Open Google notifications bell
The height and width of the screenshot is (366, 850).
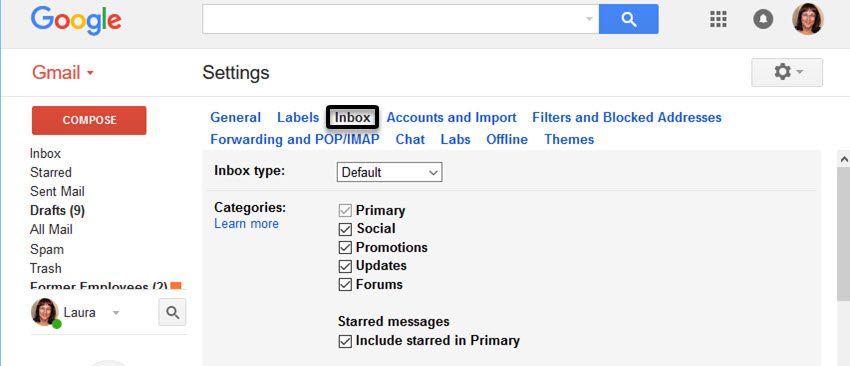point(763,20)
